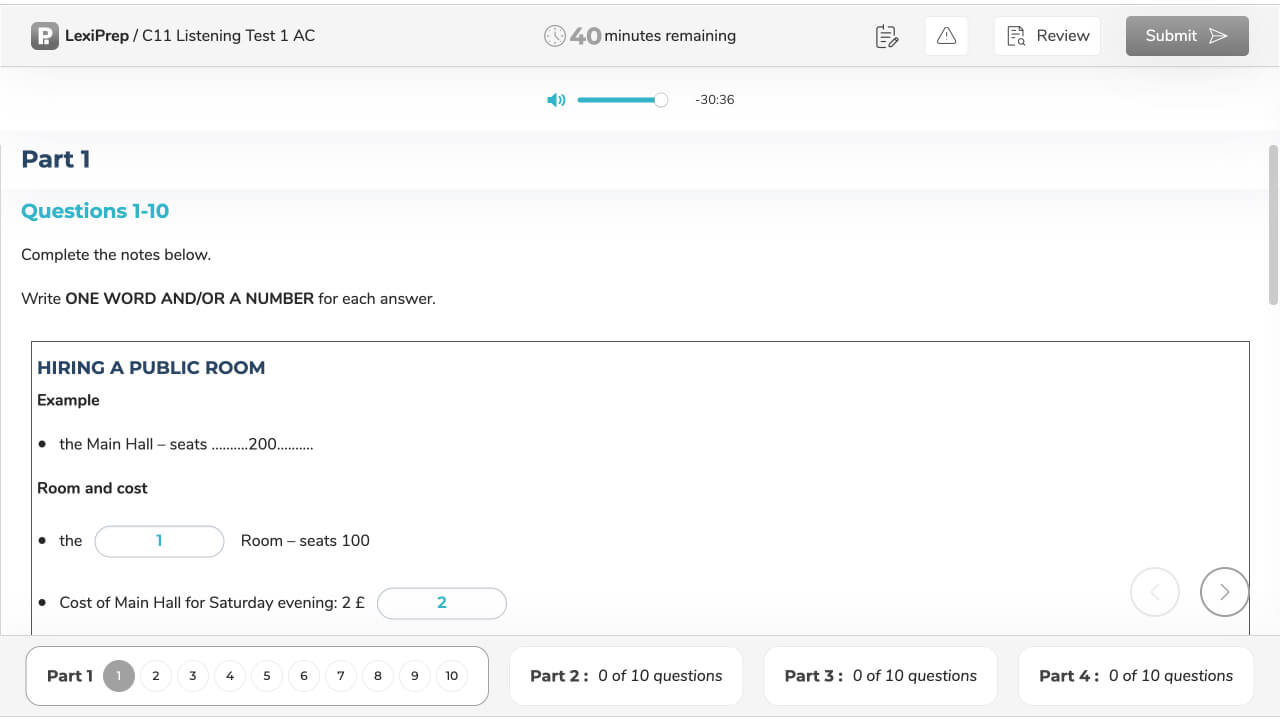Switch to Part 2 section
Viewport: 1280px width, 720px height.
[625, 675]
